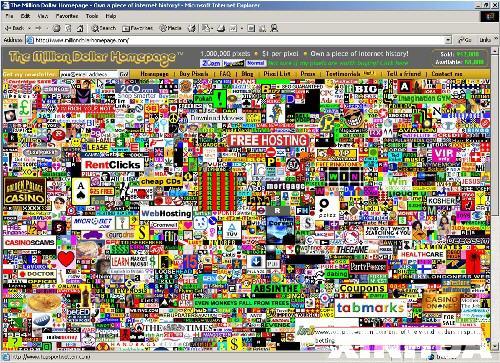Open the Media toolbar button
Viewport: 500px width, 363px height.
coord(170,28)
